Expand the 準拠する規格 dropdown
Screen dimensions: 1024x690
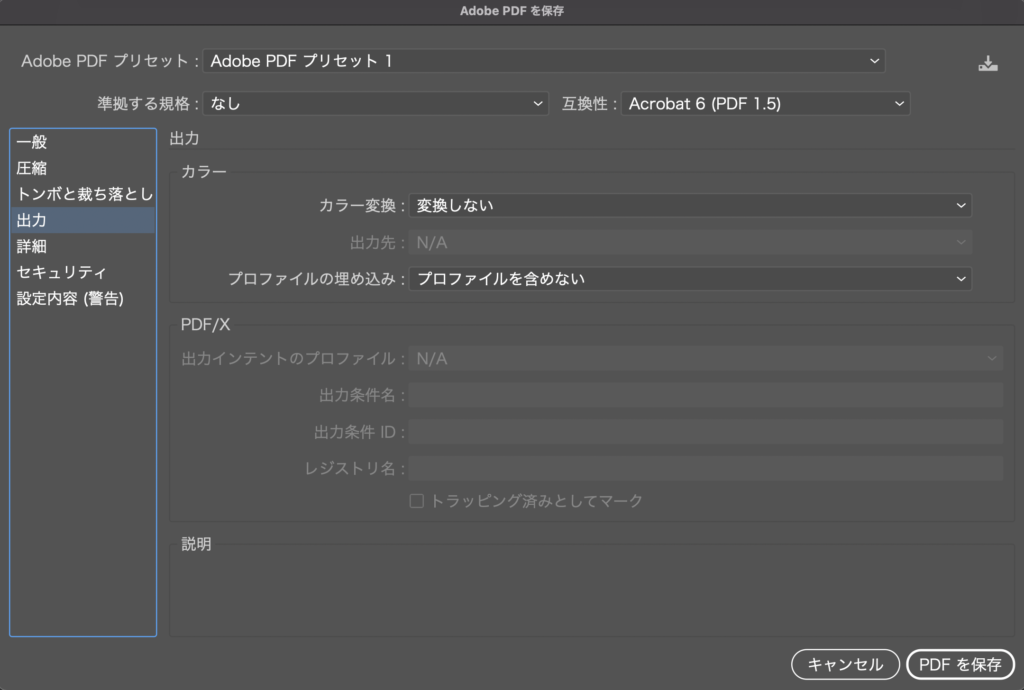point(376,104)
